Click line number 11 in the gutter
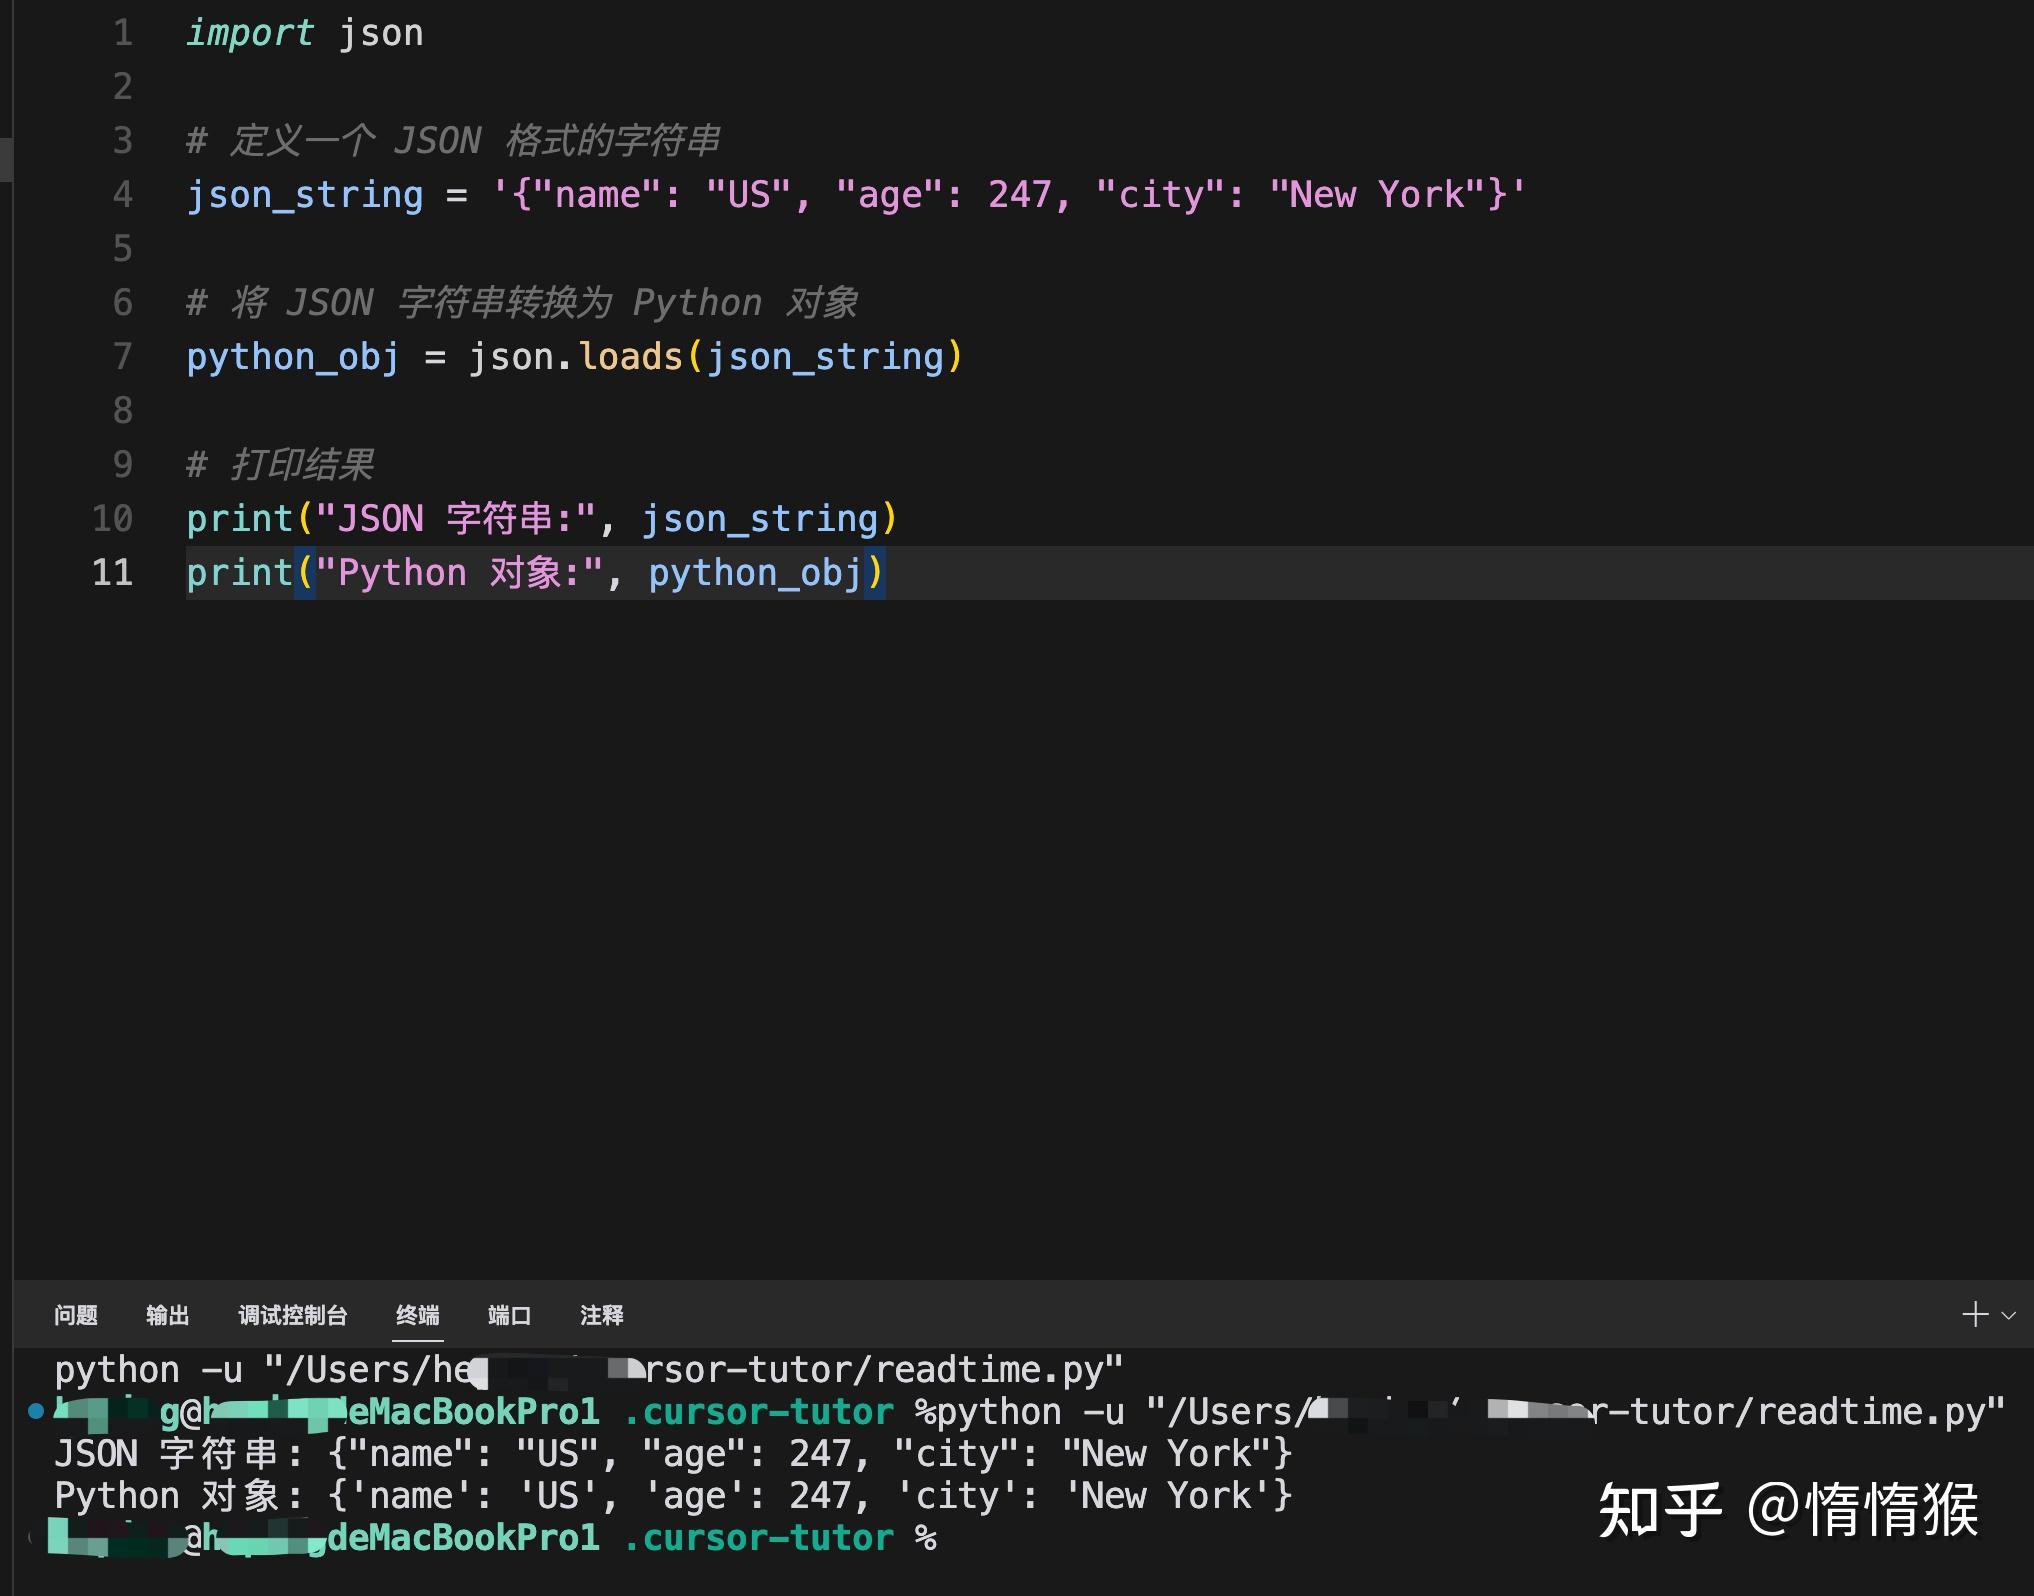2034x1596 pixels. point(111,572)
